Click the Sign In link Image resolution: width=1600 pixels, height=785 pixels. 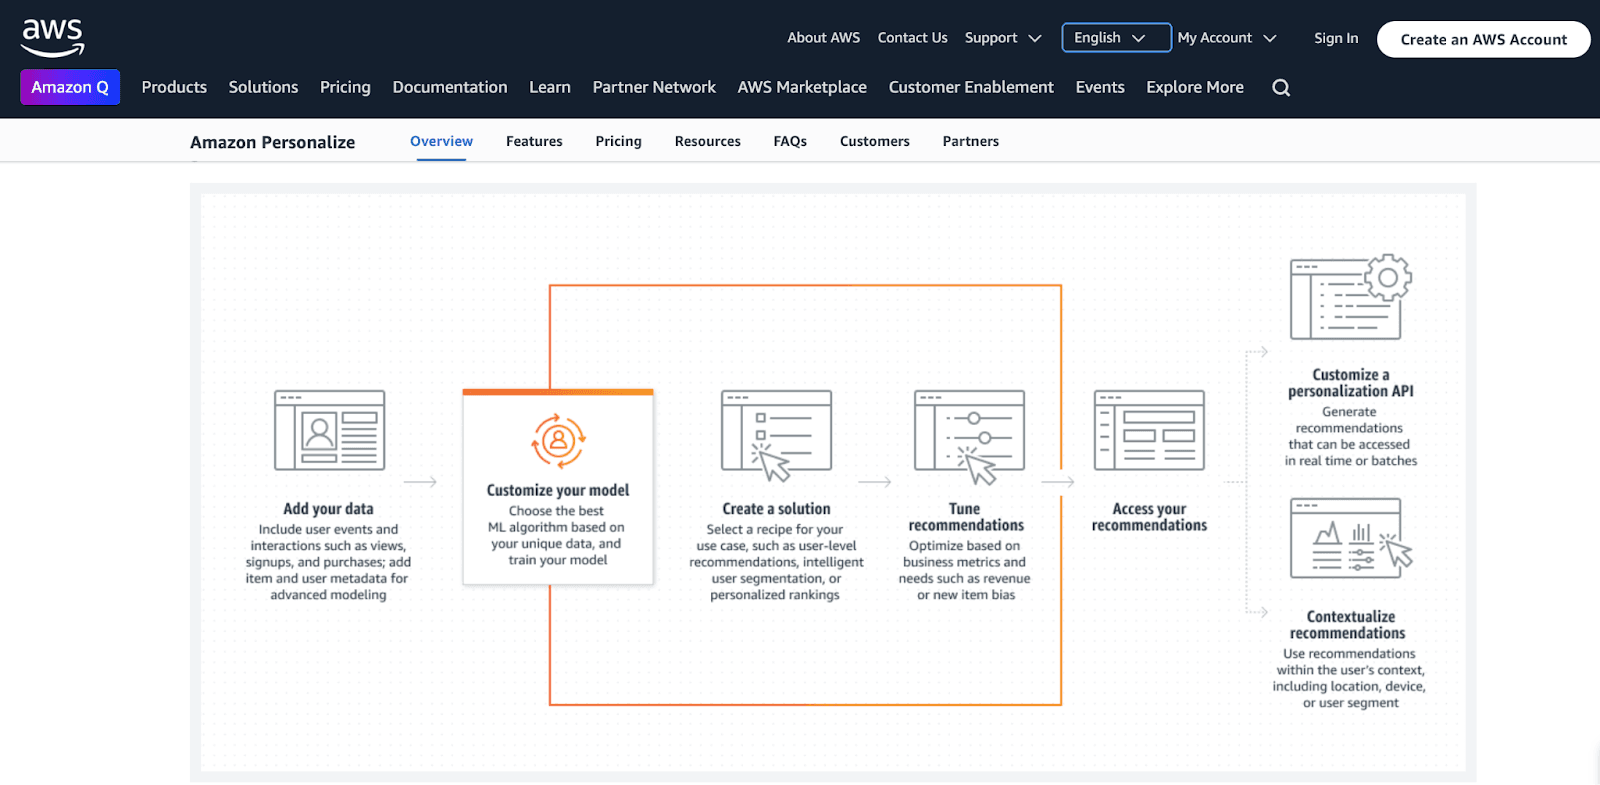pos(1336,38)
